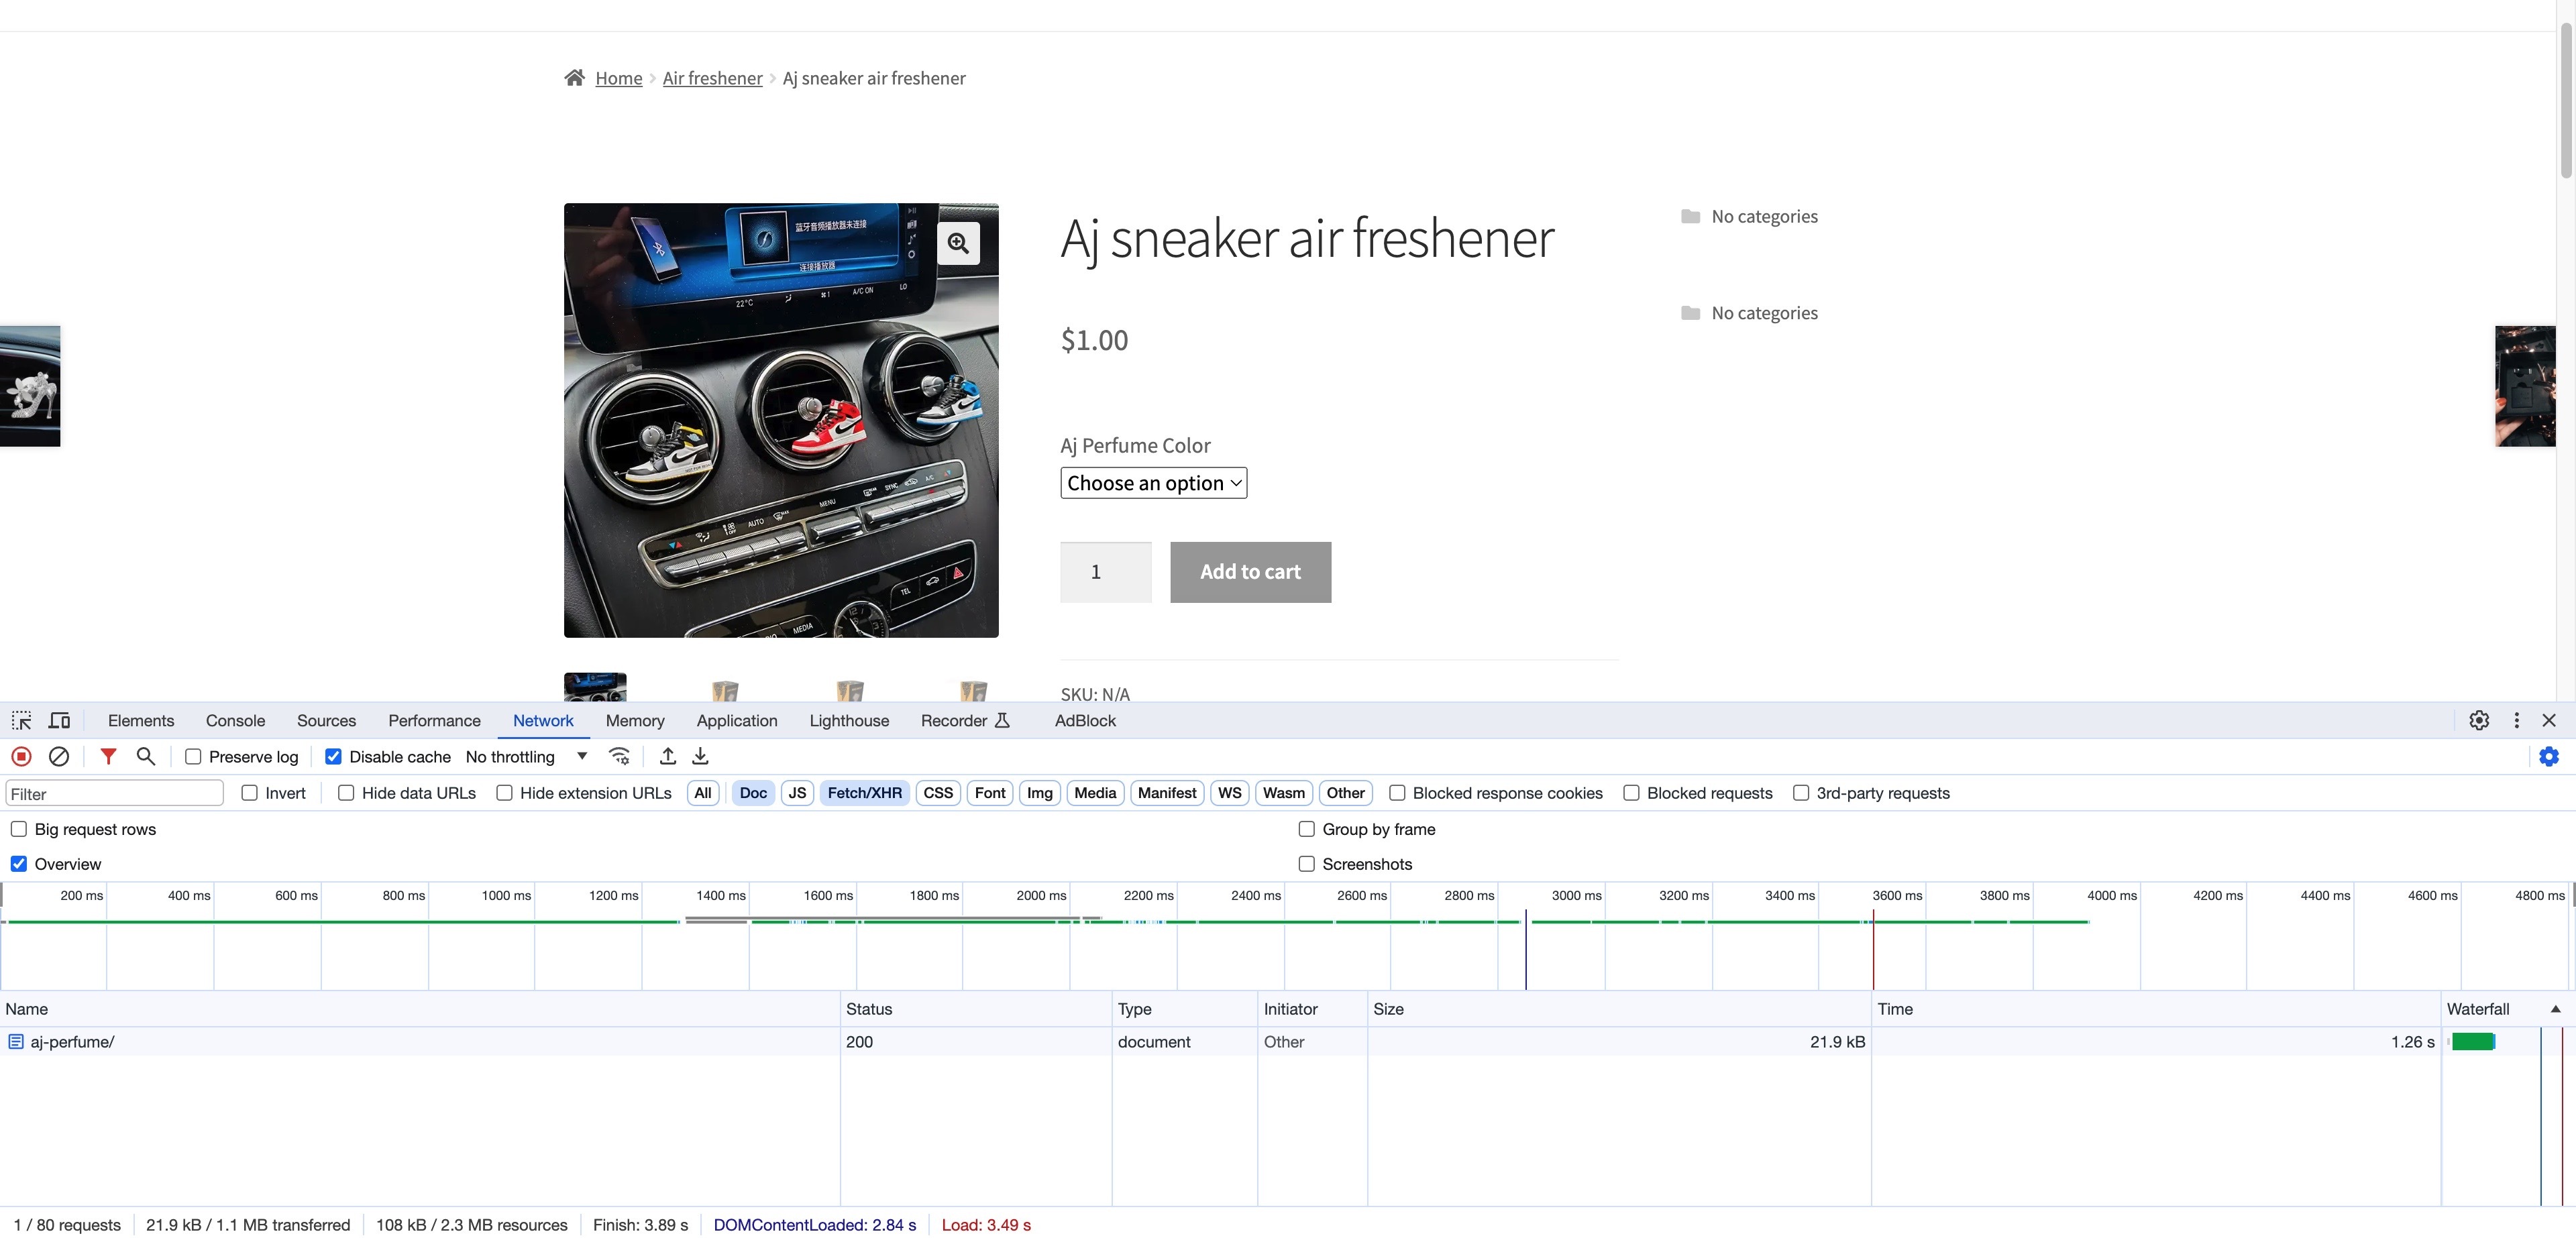The width and height of the screenshot is (2576, 1238).
Task: Click the export HAR download icon
Action: point(701,757)
